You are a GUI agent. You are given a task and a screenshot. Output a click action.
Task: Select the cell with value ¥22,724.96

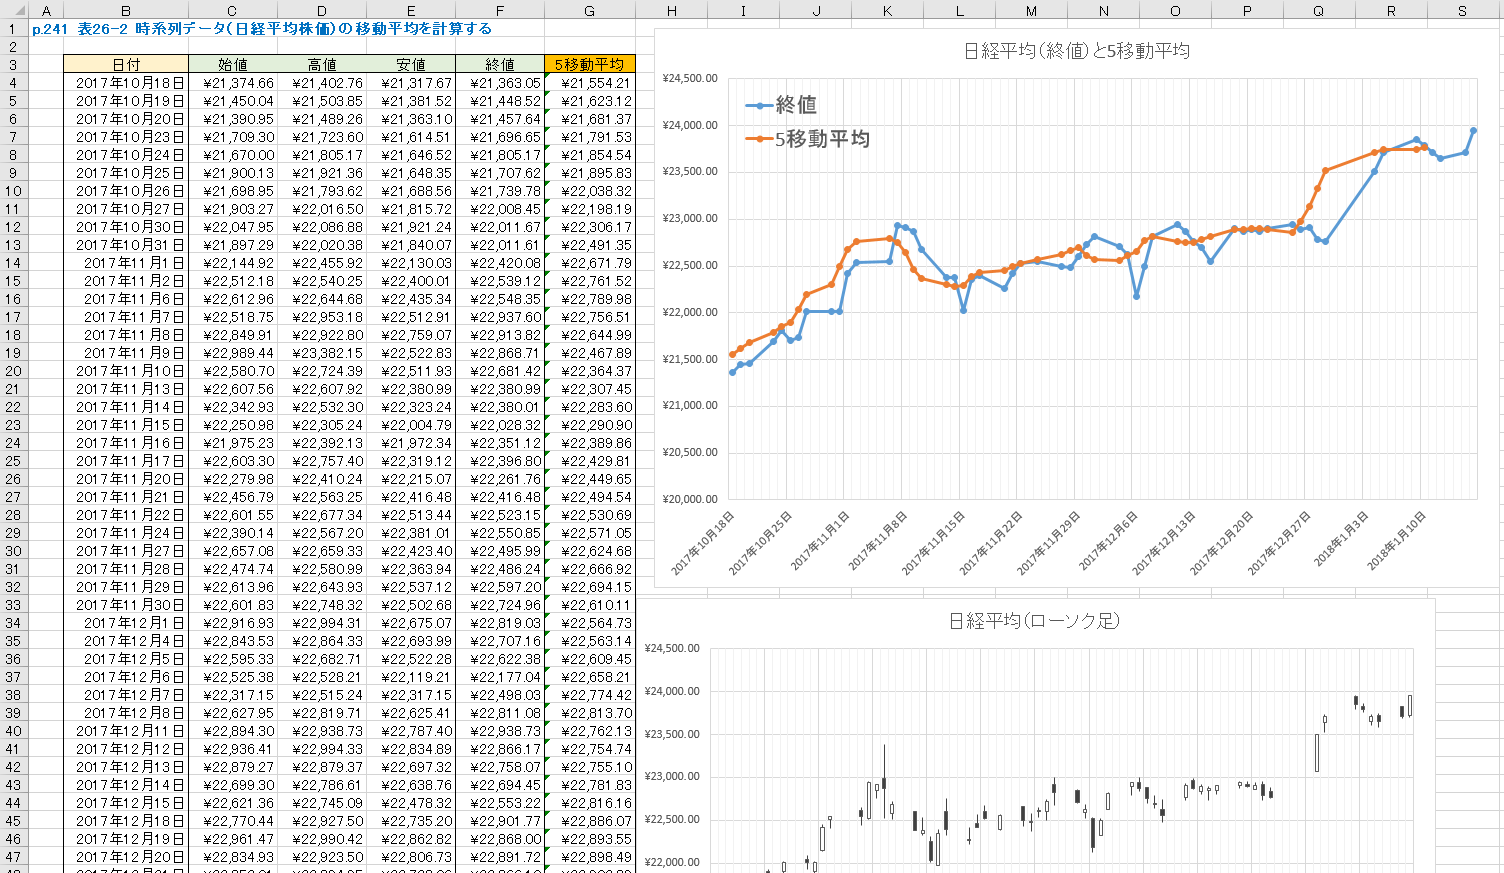point(500,605)
